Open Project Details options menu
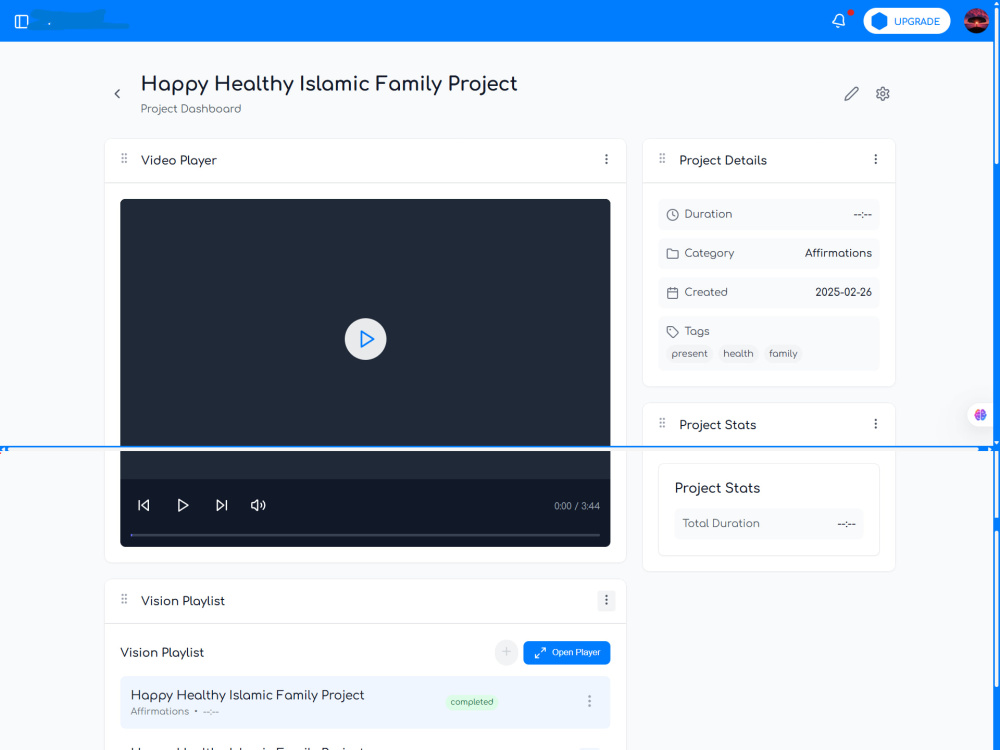 click(876, 159)
